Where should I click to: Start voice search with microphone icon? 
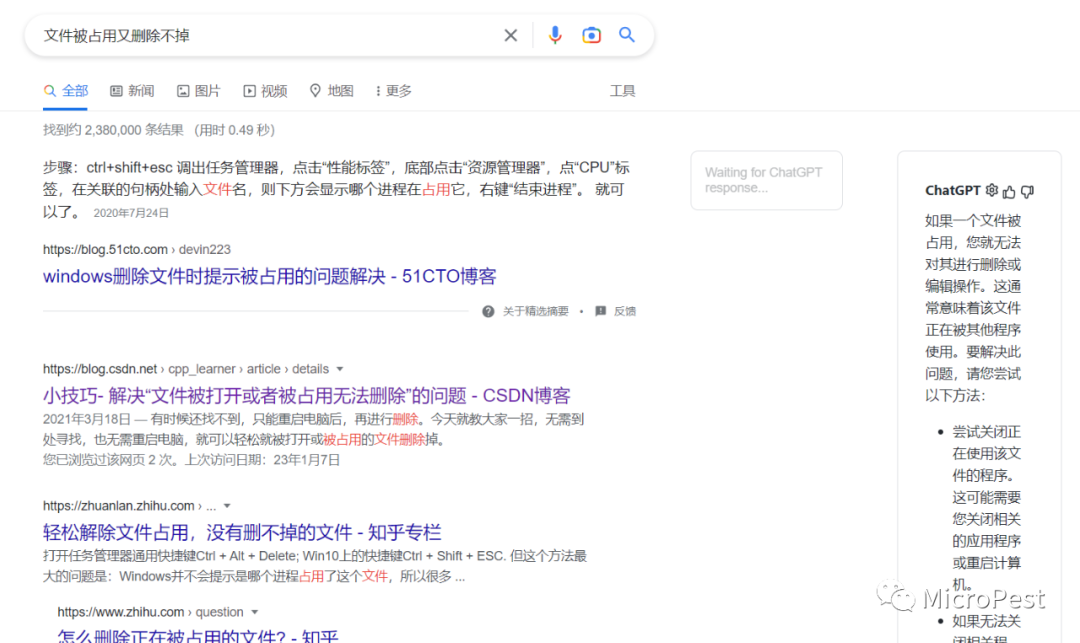[554, 35]
